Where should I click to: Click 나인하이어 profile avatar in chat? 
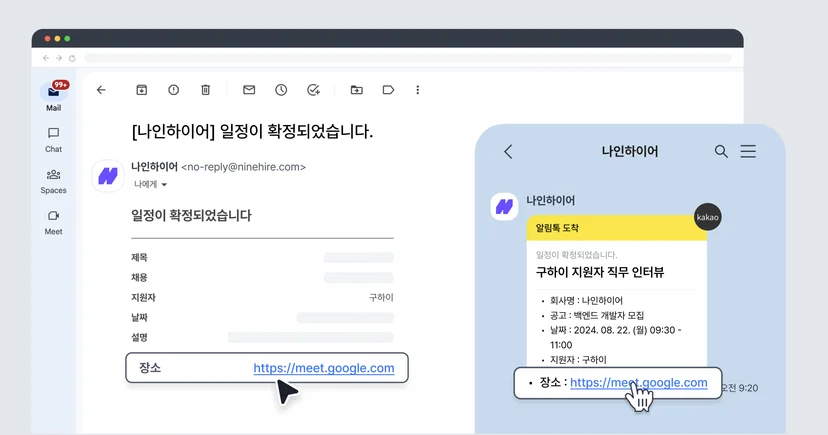[504, 206]
